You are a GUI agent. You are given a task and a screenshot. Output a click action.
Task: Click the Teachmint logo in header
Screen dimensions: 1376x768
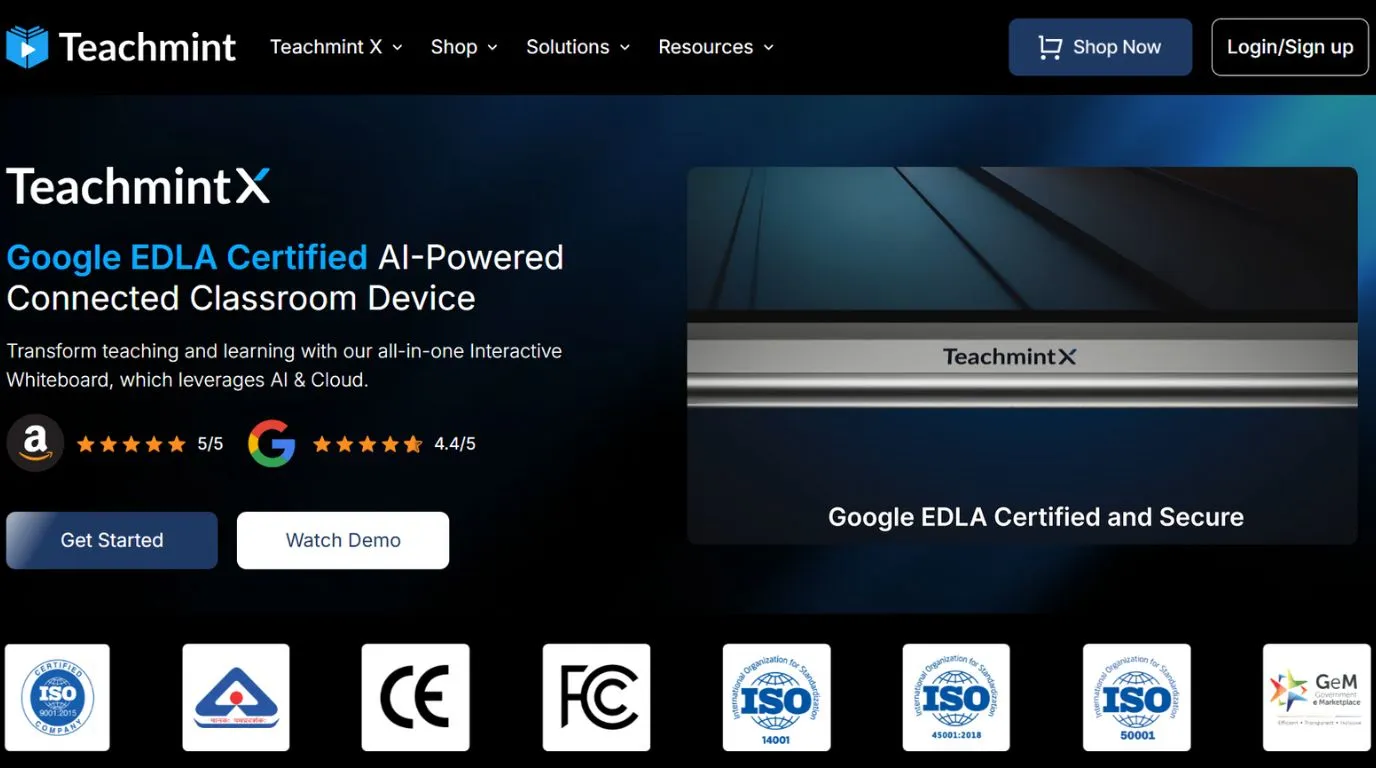click(x=121, y=47)
